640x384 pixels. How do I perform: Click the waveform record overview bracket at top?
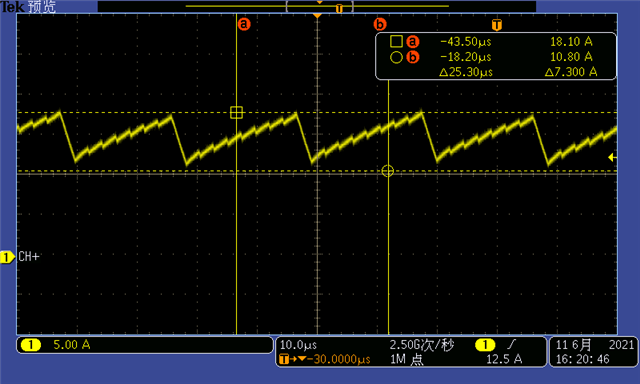319,6
